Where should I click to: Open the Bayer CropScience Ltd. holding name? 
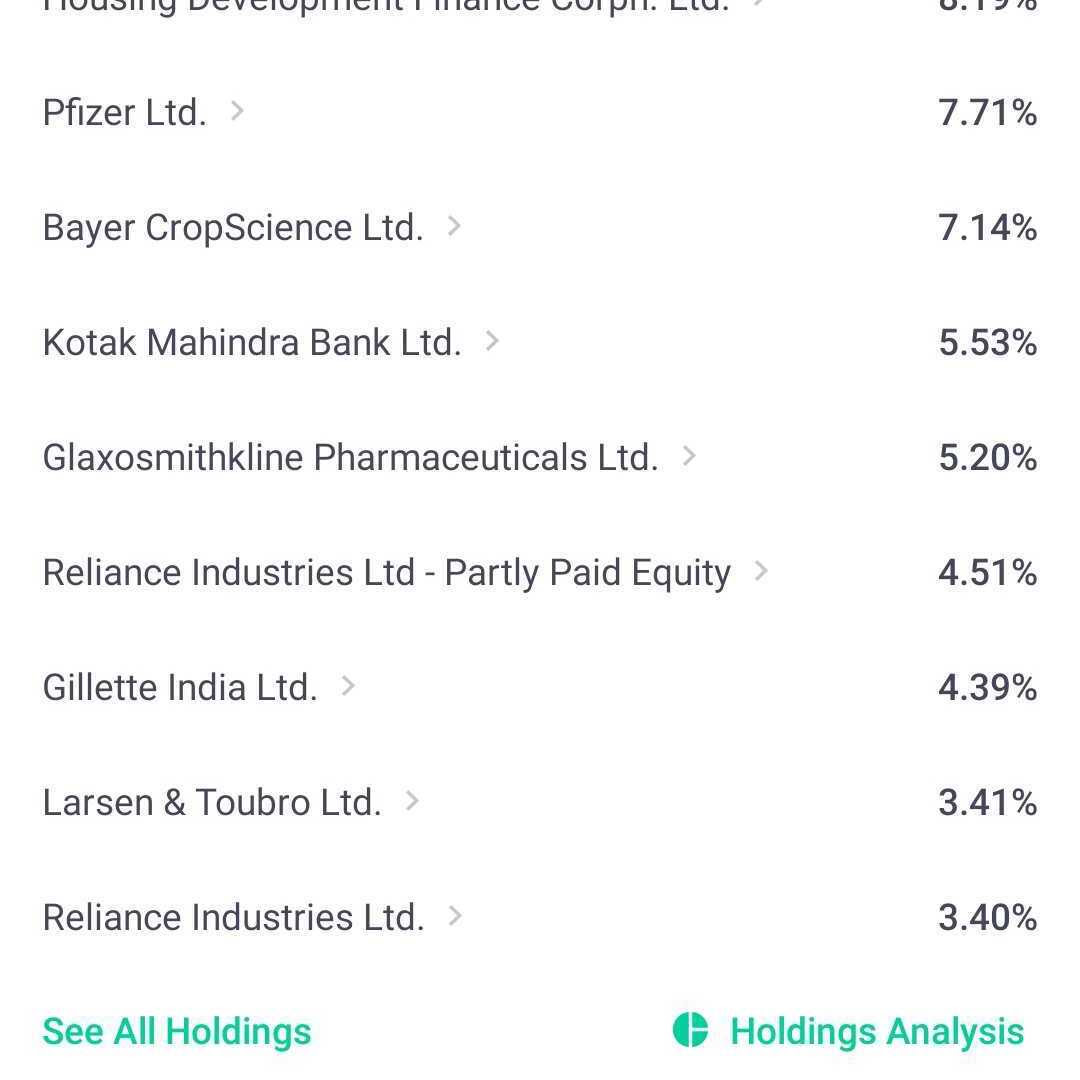pos(233,228)
